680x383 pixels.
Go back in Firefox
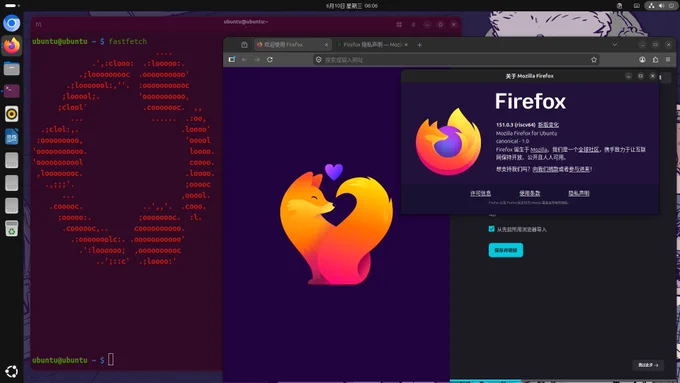[x=245, y=59]
